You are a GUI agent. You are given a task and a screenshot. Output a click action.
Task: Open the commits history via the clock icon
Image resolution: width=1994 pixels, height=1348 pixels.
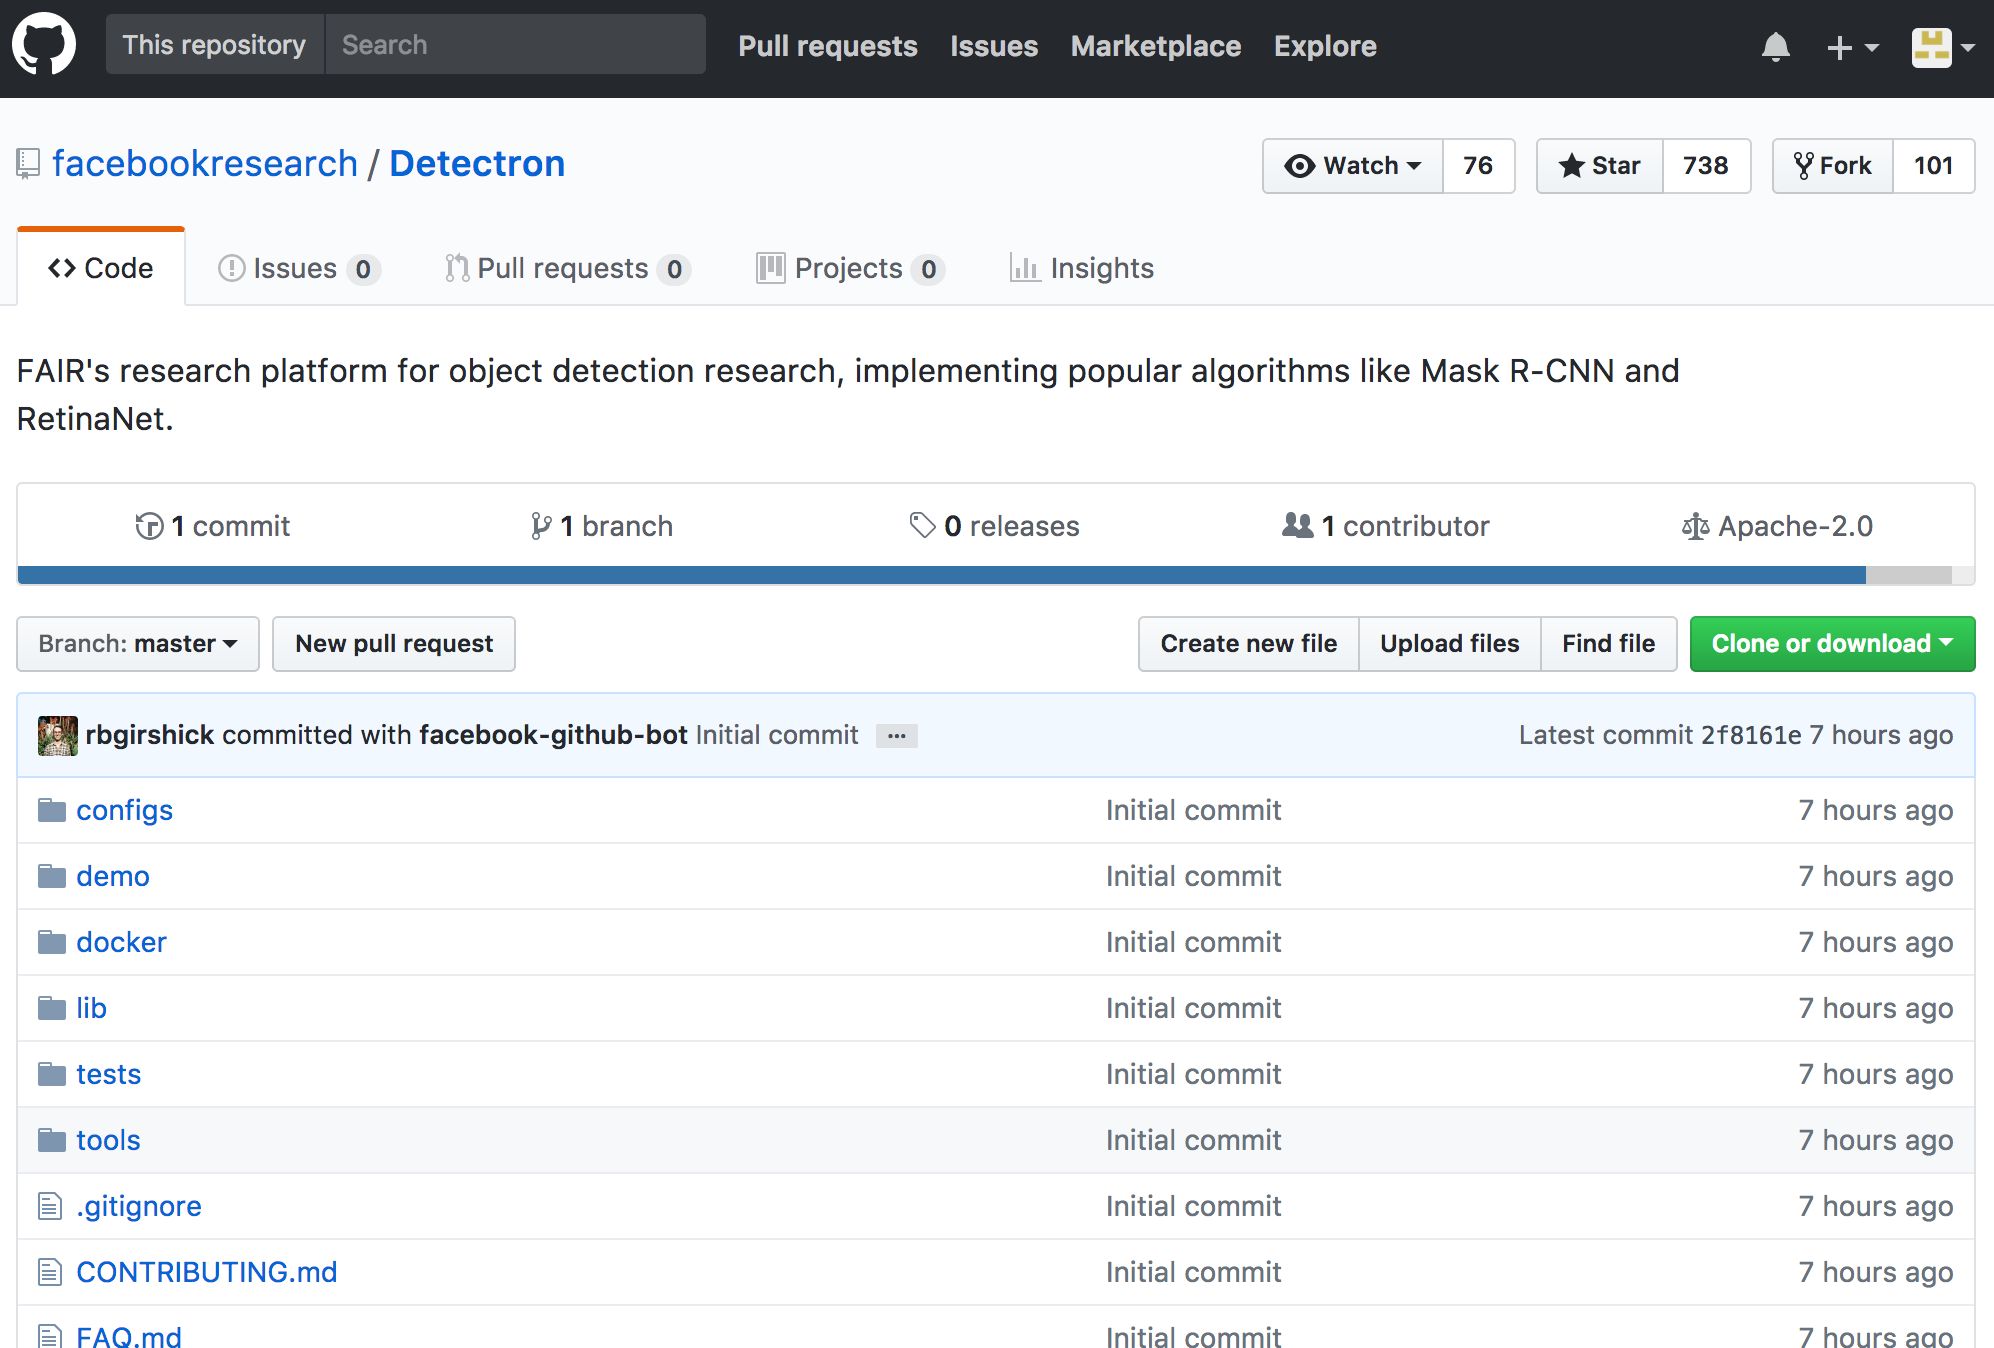click(149, 526)
